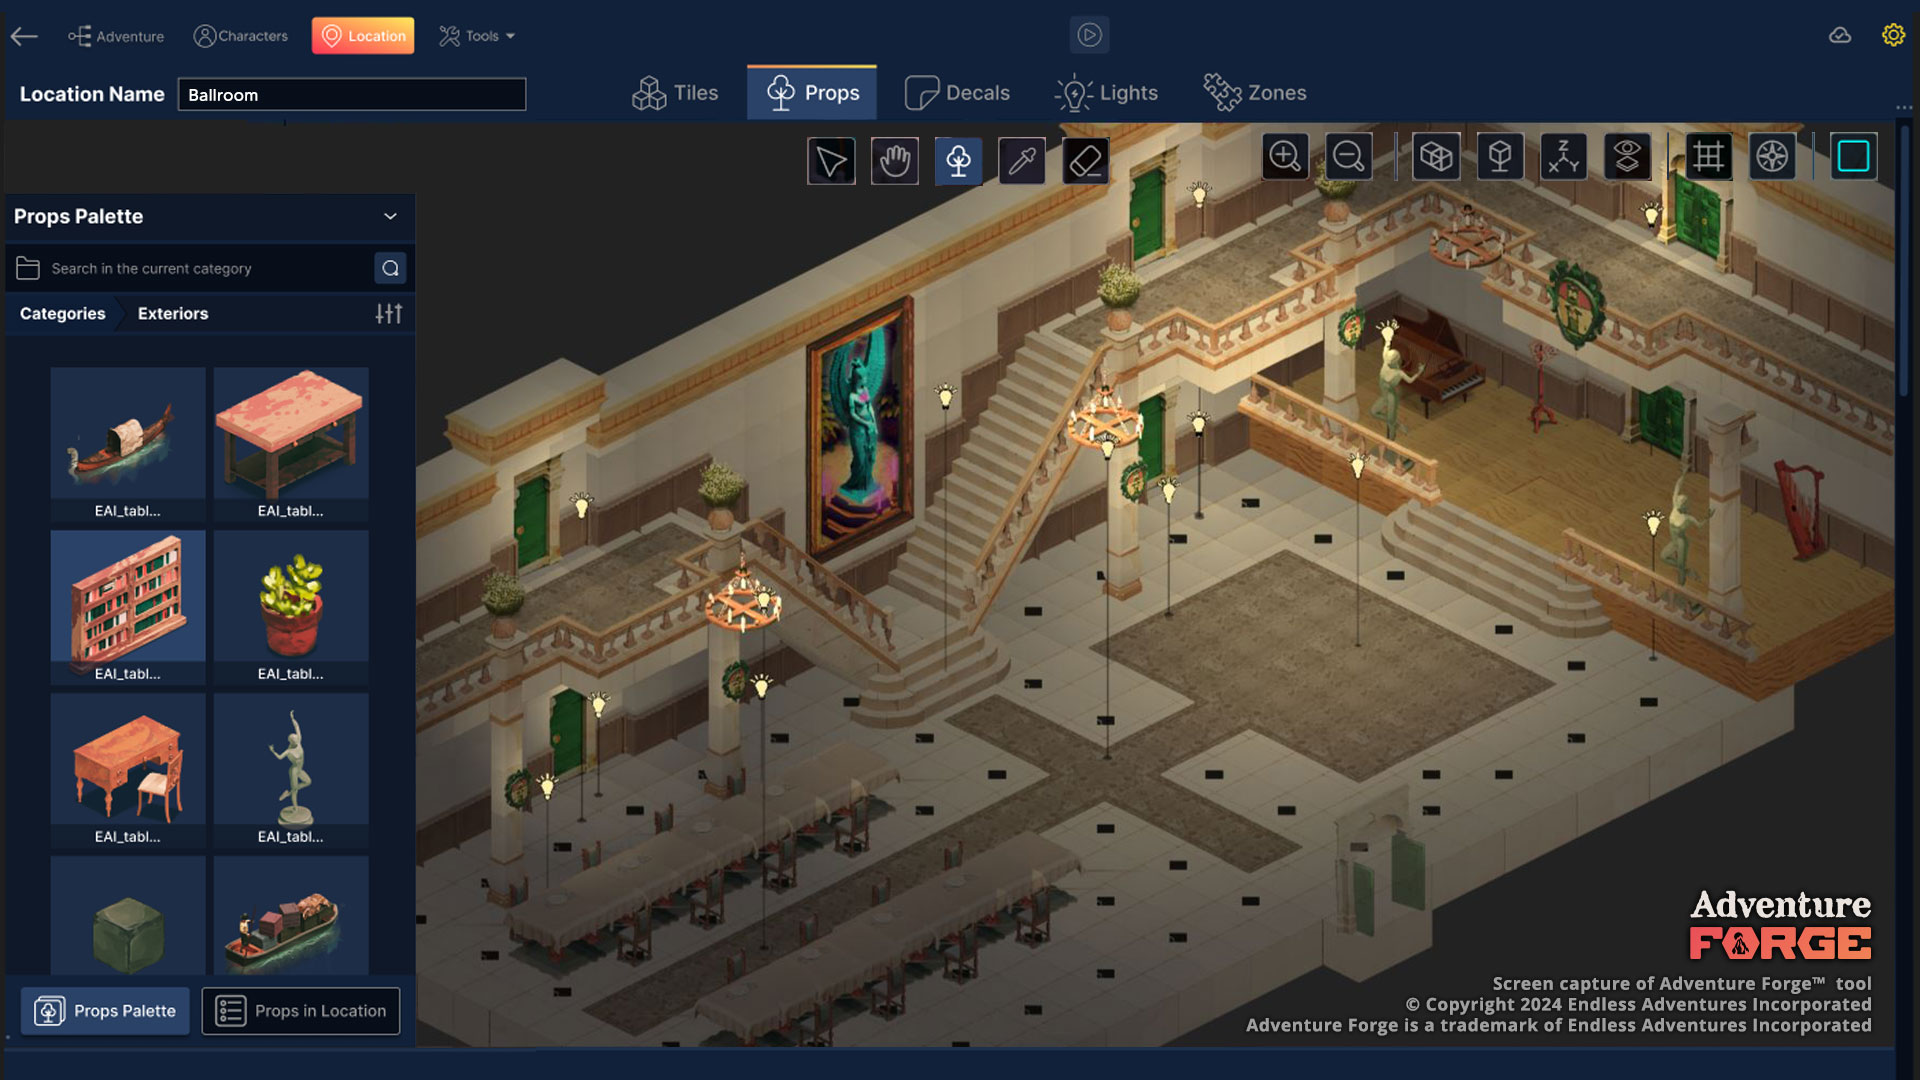Edit the Location Name field

click(x=352, y=94)
